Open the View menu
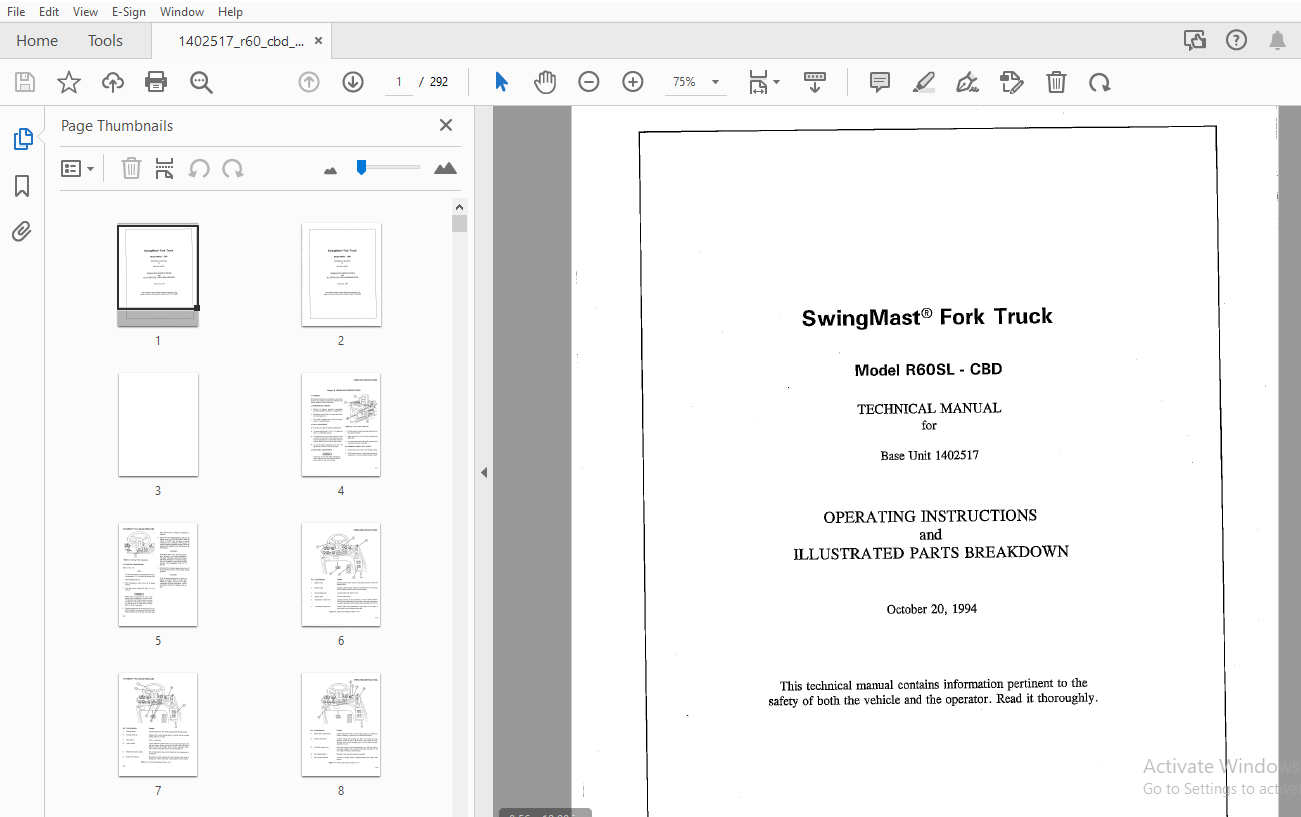1301x817 pixels. pyautogui.click(x=85, y=11)
